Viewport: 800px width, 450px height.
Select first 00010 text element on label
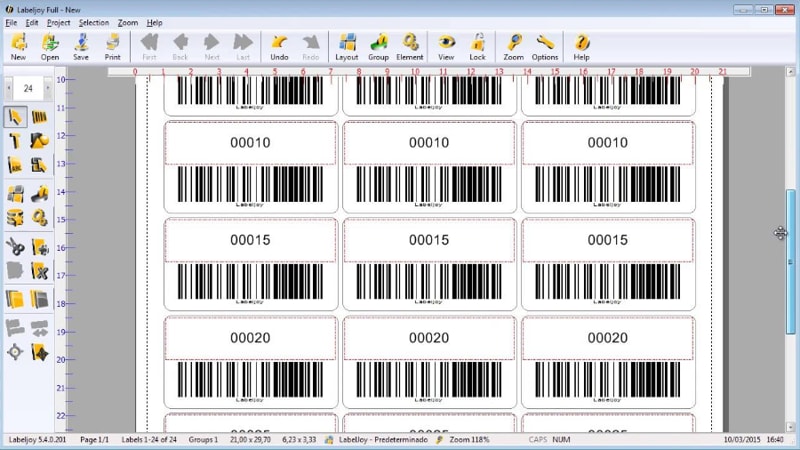click(250, 143)
